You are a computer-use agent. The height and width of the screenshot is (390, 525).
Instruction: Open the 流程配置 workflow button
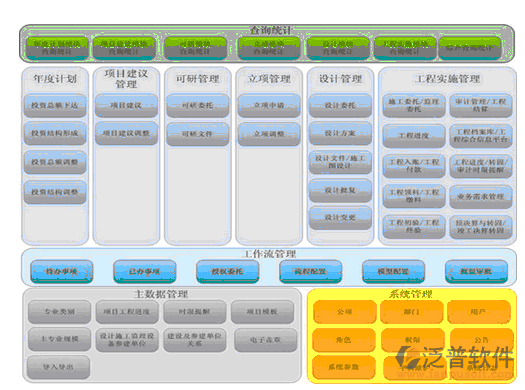(310, 271)
